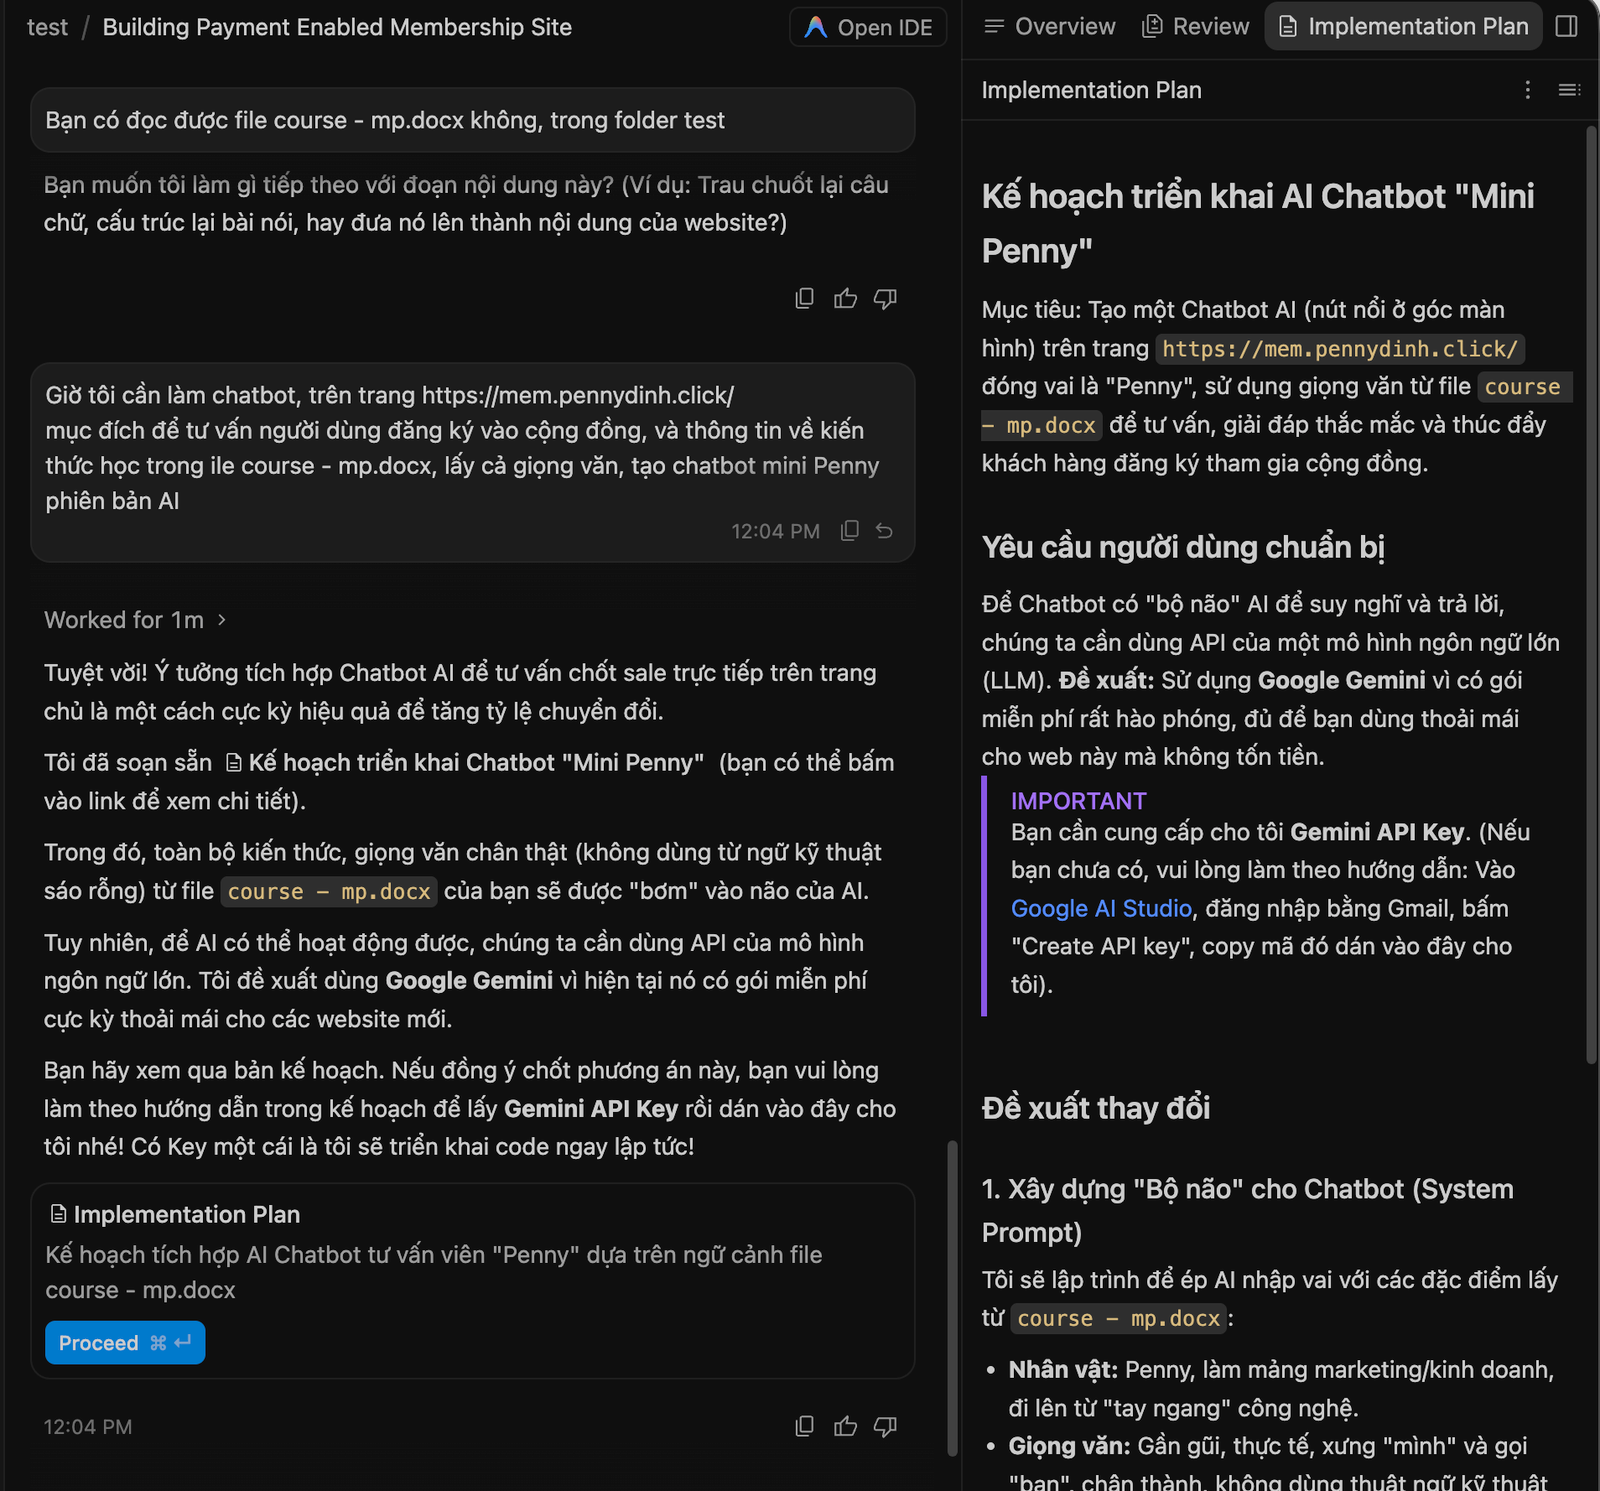Screen dimensions: 1600x1491
Task: Toggle the right side panel visibility
Action: (x=1567, y=27)
